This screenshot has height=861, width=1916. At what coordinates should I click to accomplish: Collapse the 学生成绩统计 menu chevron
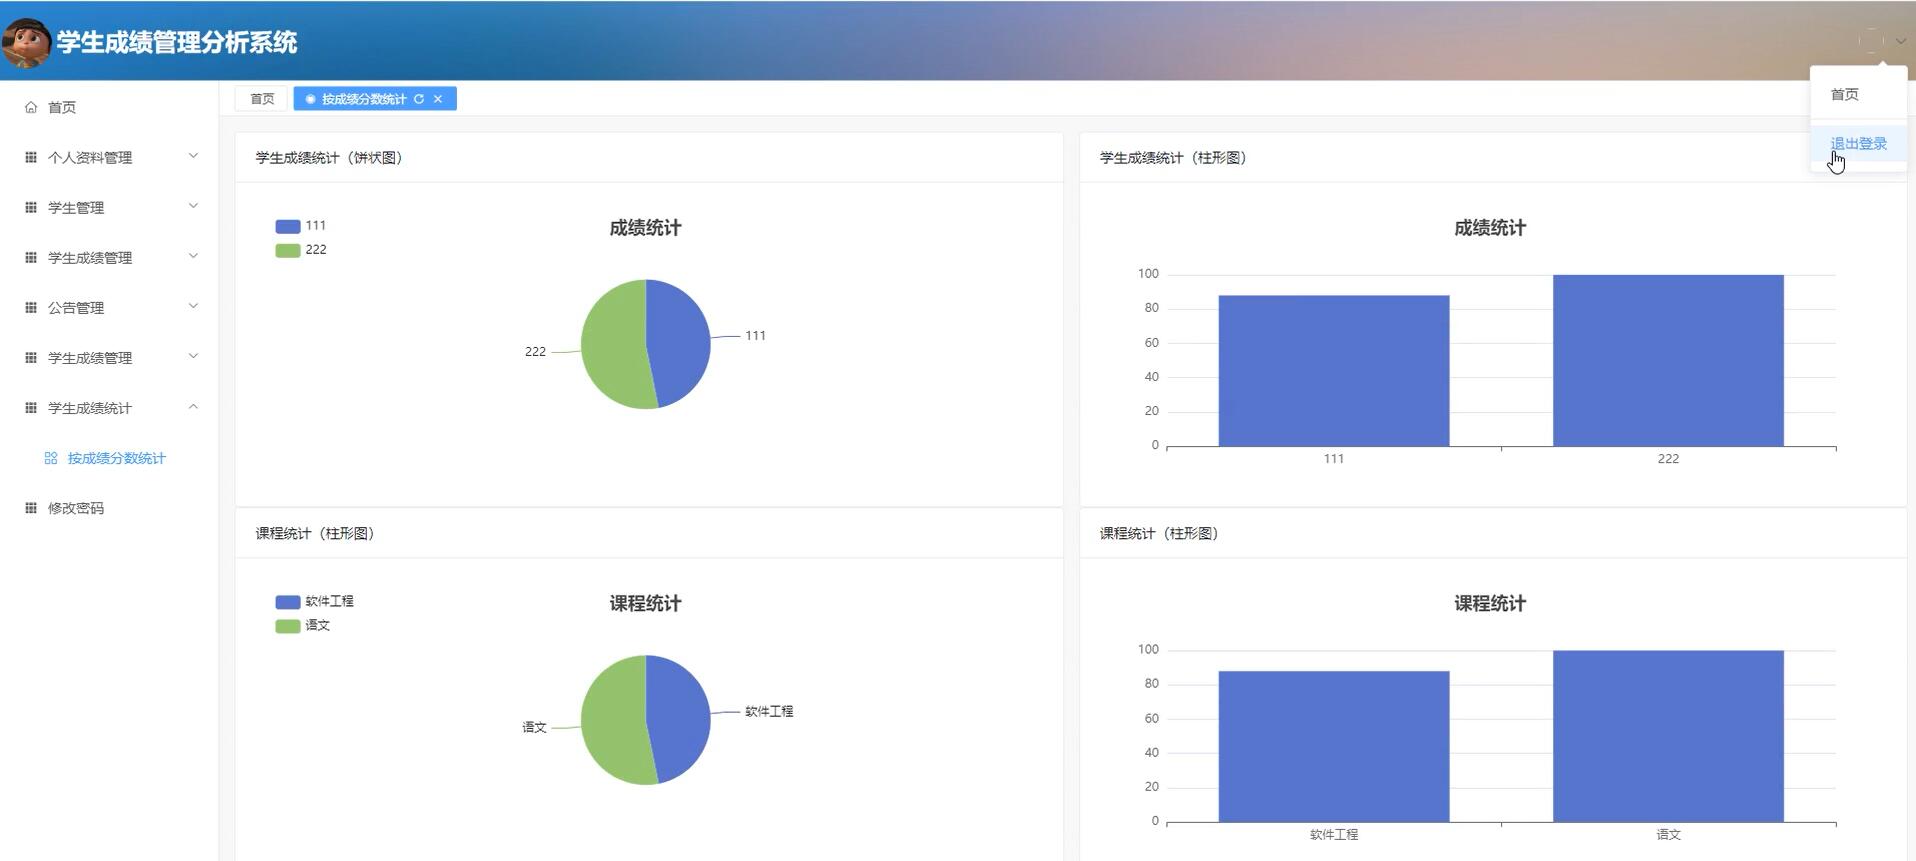193,406
